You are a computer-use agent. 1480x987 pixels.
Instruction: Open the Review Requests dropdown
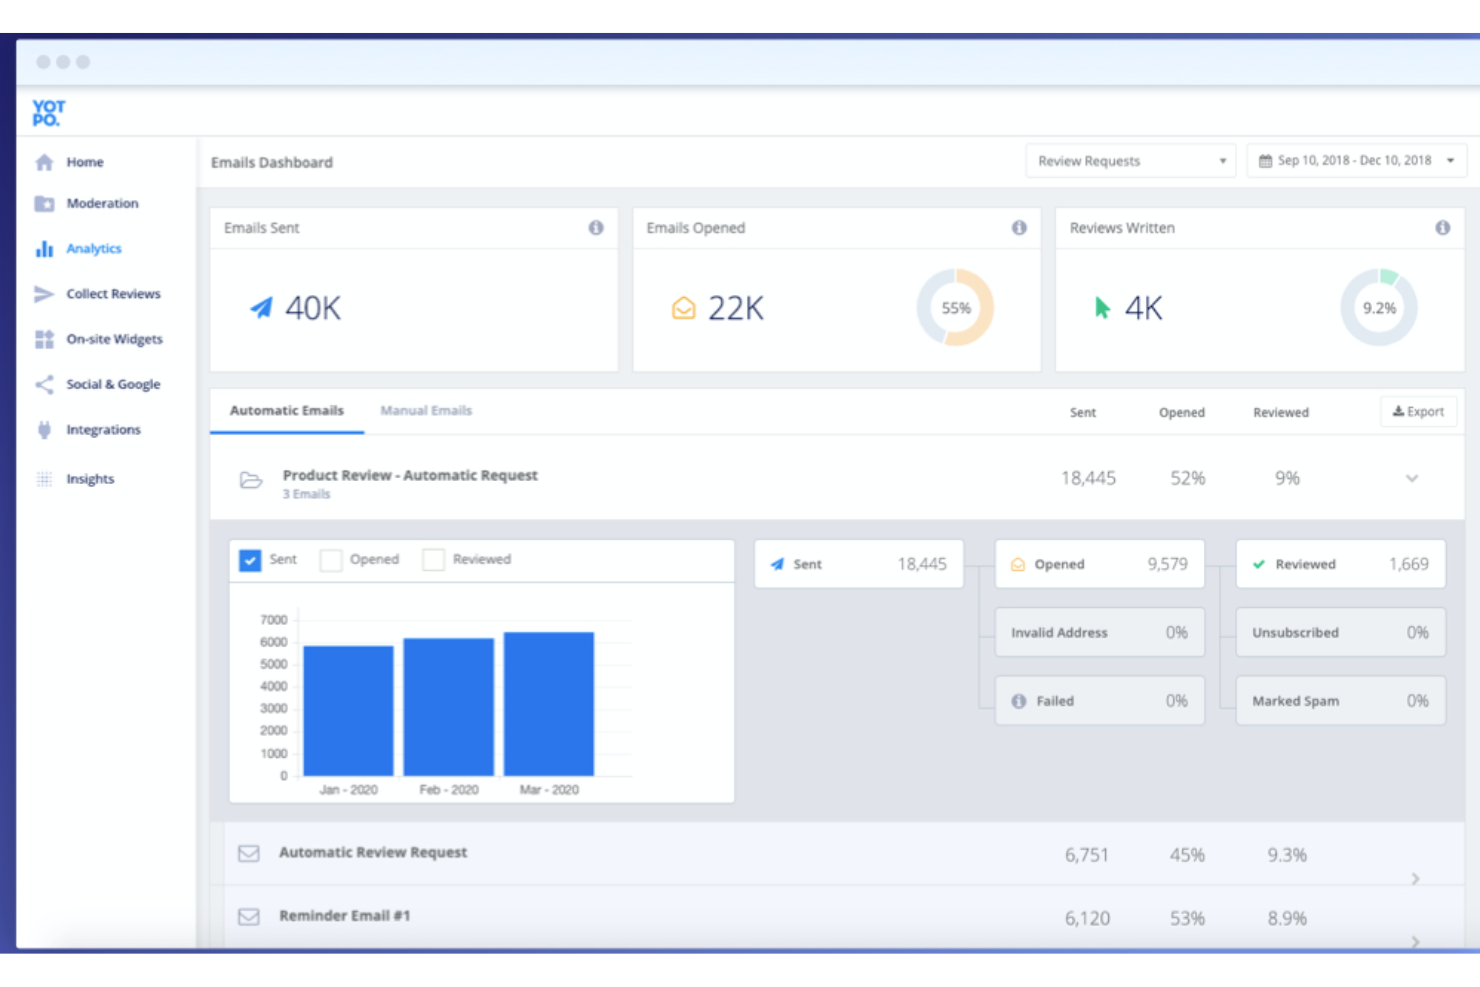(1130, 160)
